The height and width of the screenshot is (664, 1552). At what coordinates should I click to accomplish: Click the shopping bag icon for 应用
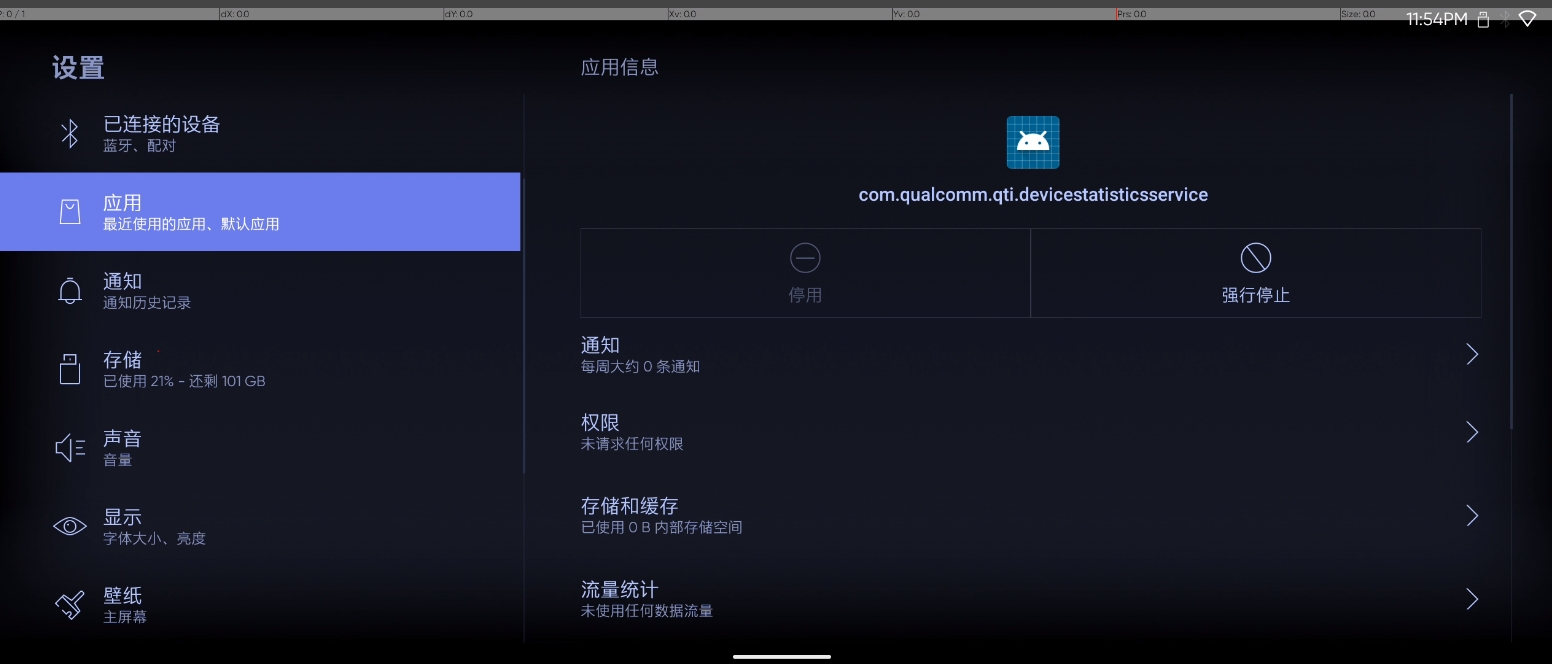(x=70, y=211)
